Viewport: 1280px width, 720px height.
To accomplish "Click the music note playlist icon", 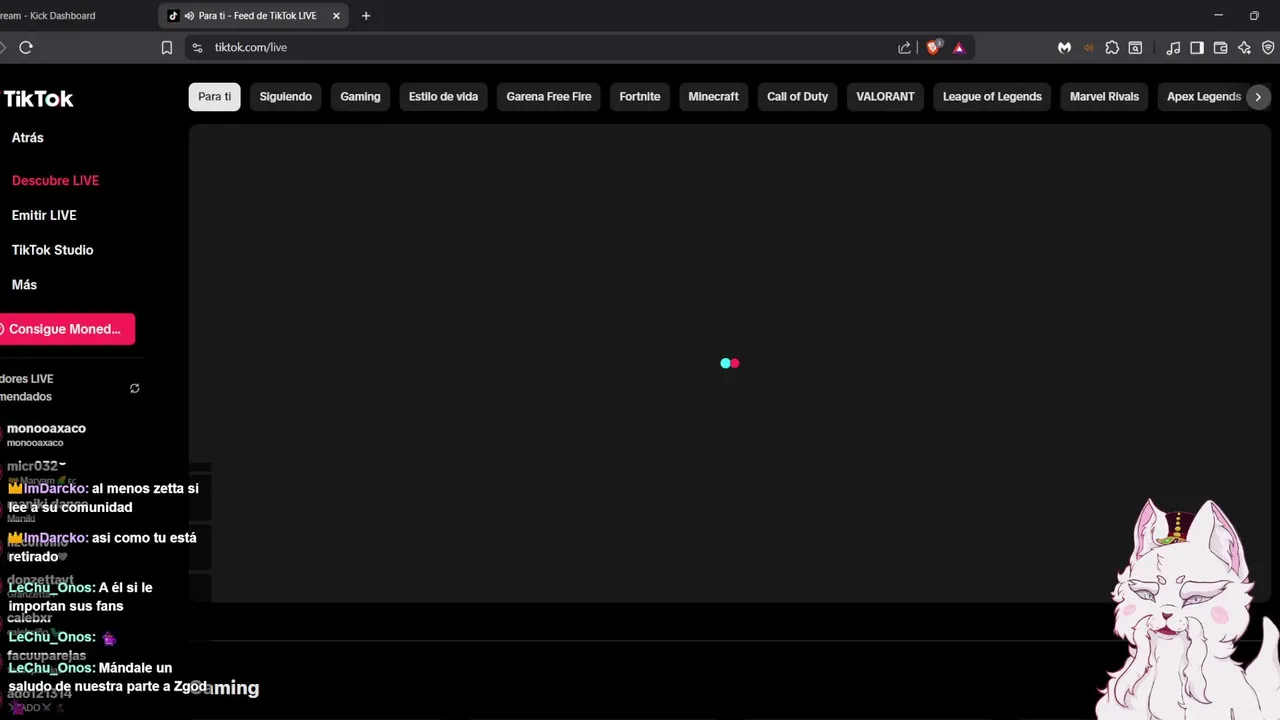I will coord(1173,47).
